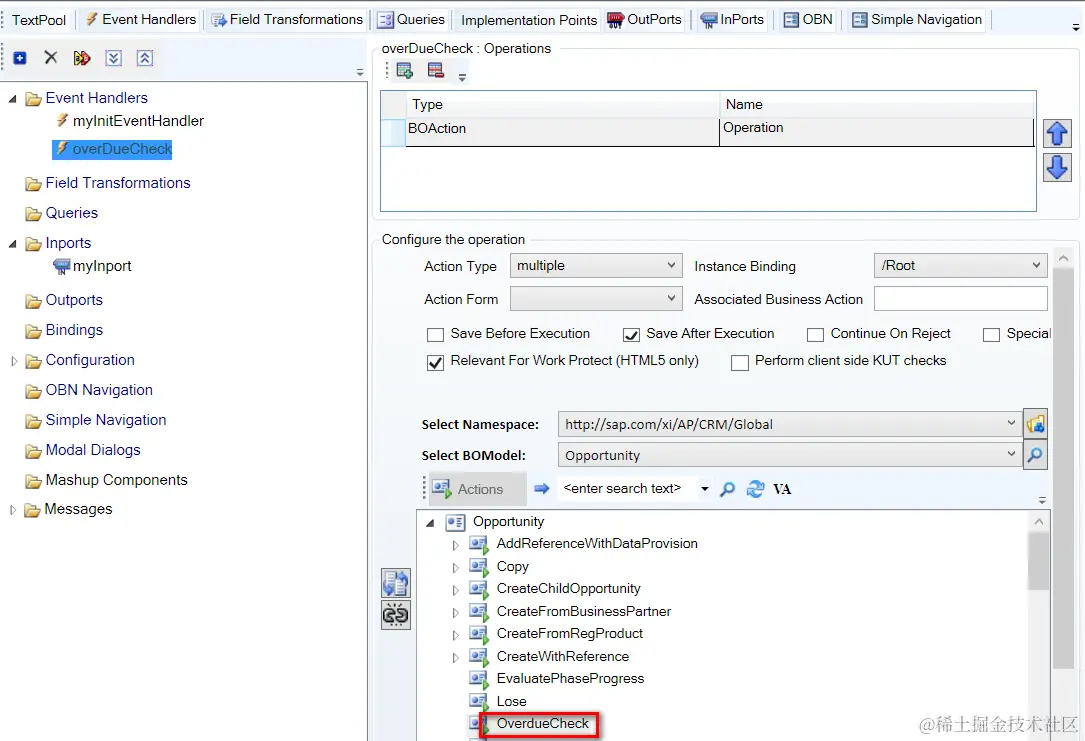
Task: Click the magnifier icon beside Select BOModel
Action: [1035, 455]
